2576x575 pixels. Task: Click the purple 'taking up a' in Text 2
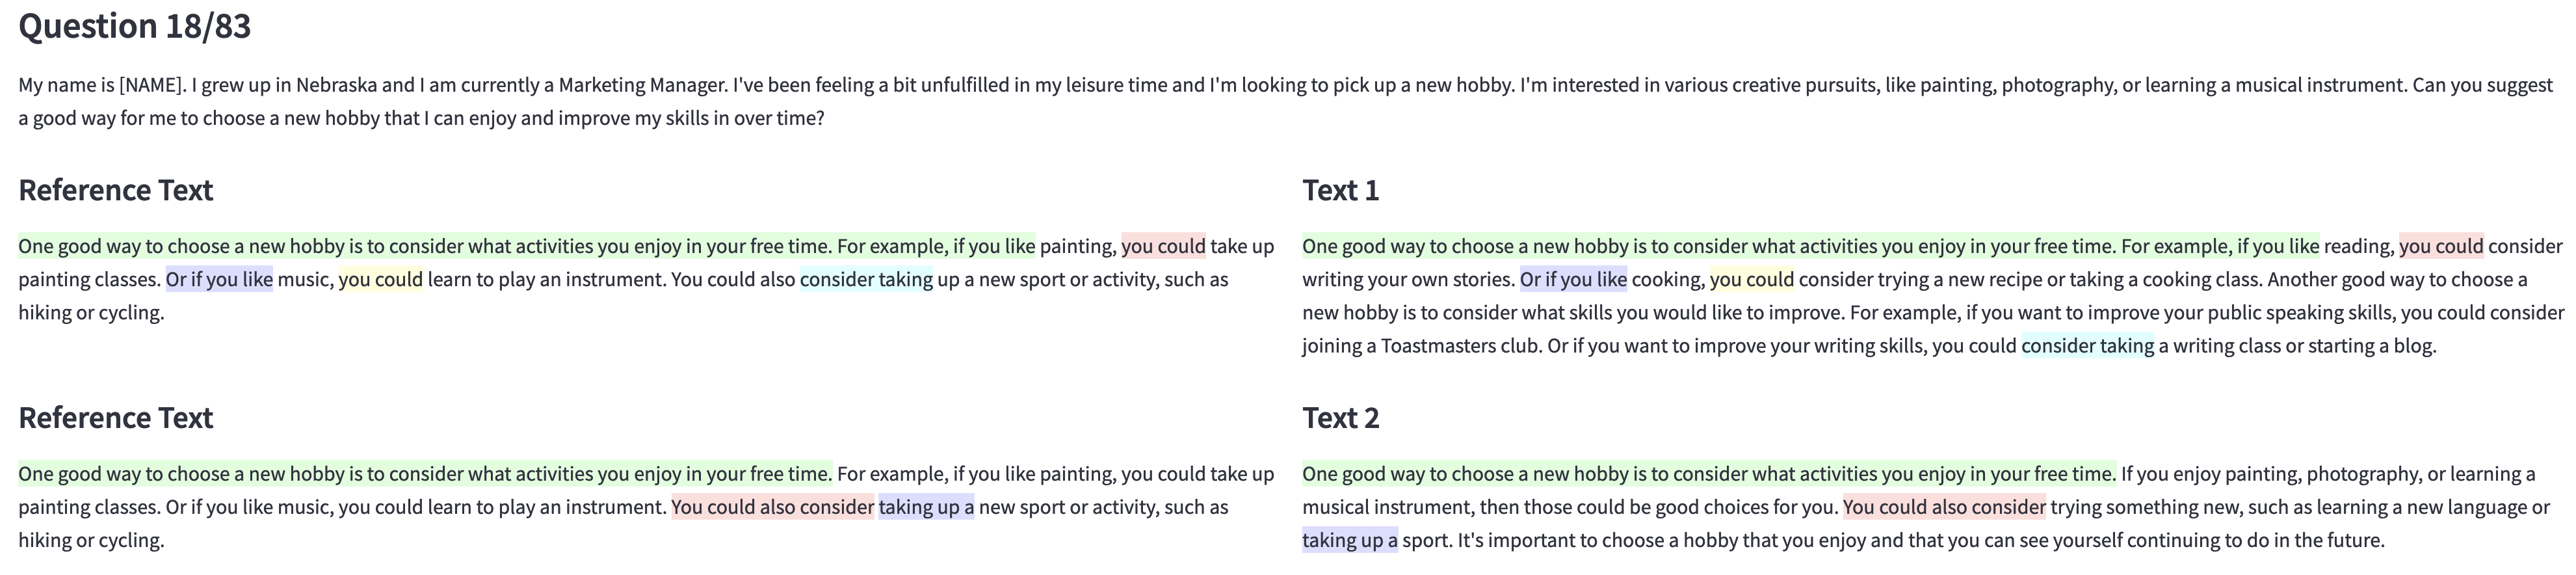click(1349, 540)
